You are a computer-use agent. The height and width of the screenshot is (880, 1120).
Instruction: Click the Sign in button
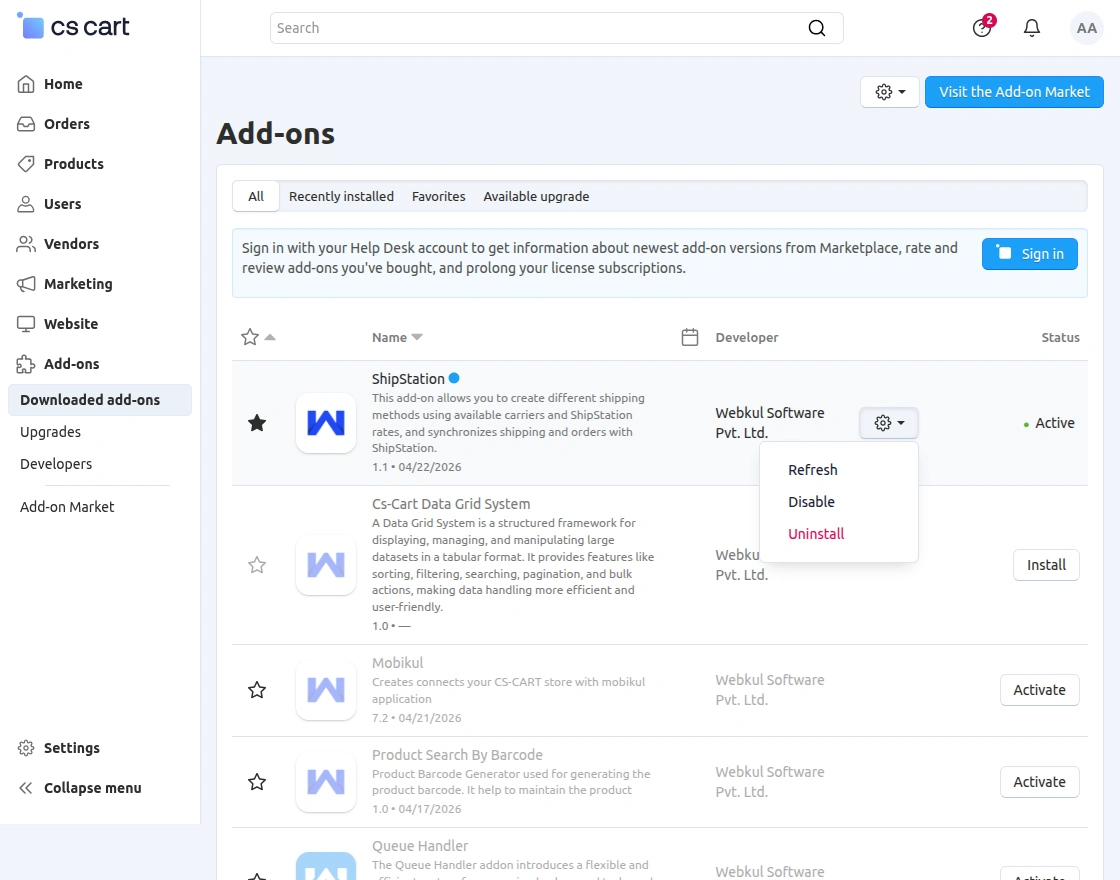coord(1029,254)
